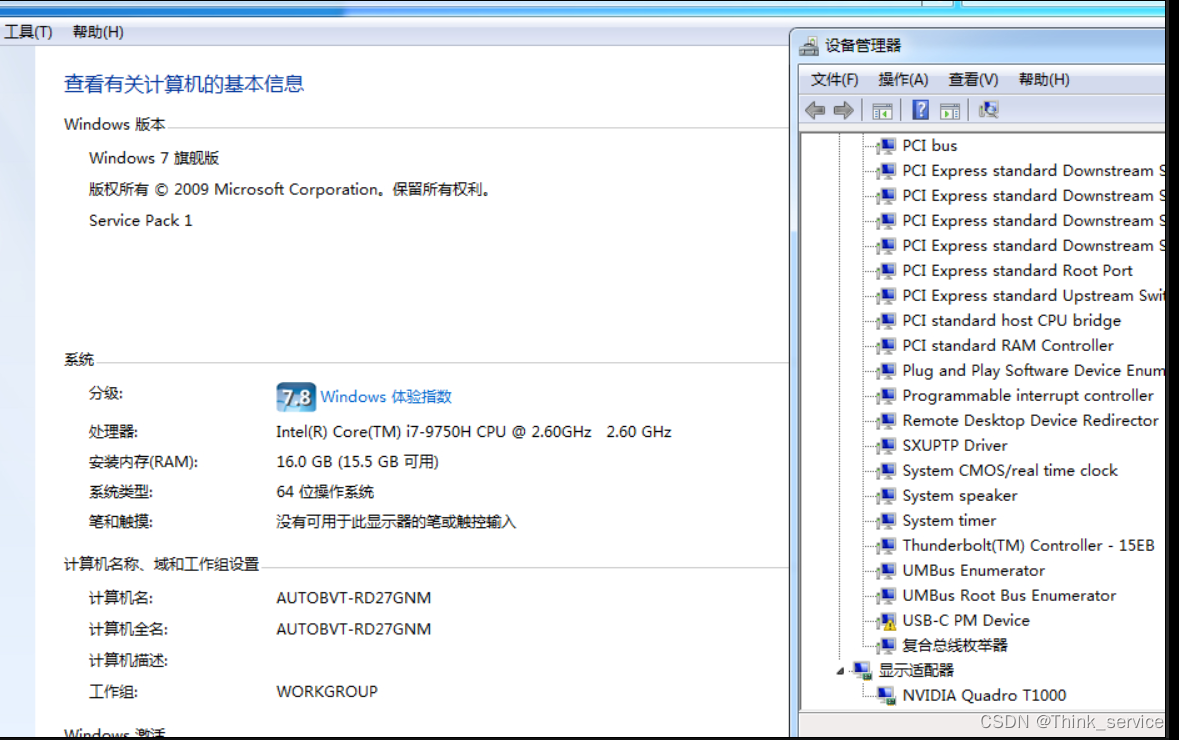
Task: Click the PCI Express standard Root Port icon
Action: tap(887, 271)
